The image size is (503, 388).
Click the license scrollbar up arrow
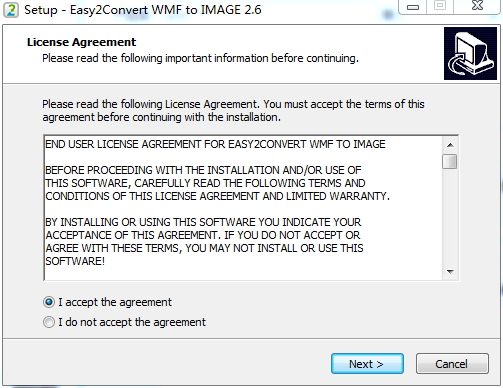click(450, 145)
